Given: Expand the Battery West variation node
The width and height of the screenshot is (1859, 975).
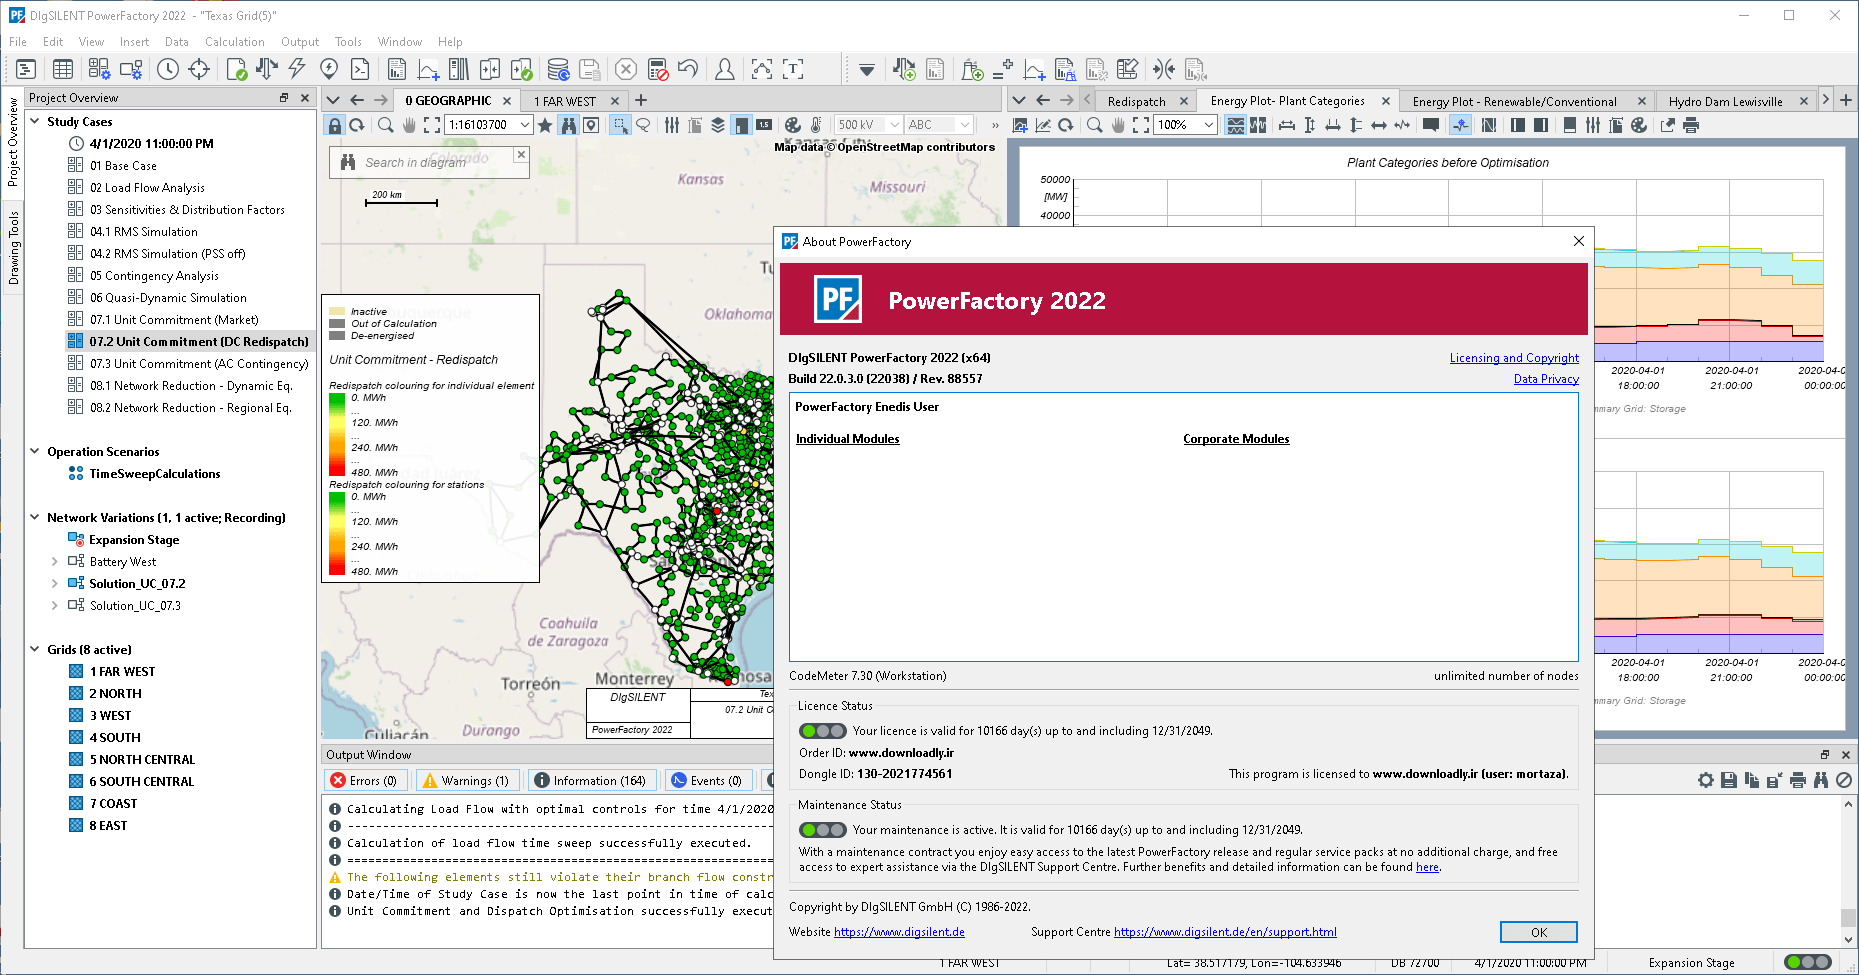Looking at the screenshot, I should click(54, 562).
